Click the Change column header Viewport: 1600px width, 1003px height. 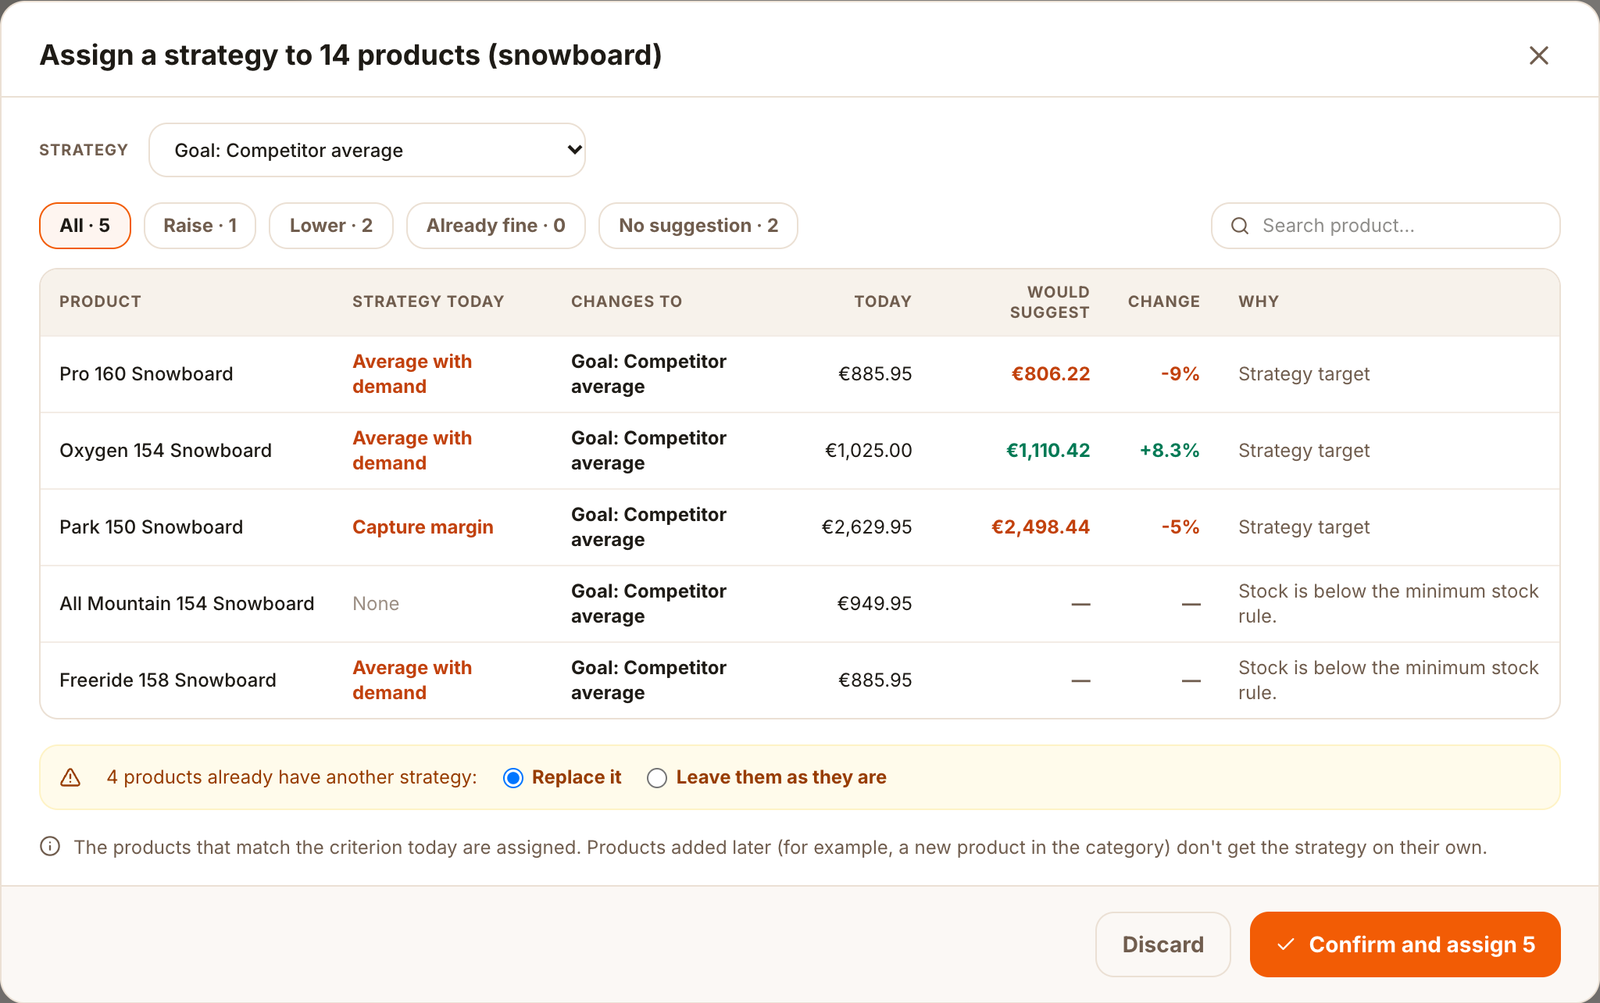(1164, 302)
